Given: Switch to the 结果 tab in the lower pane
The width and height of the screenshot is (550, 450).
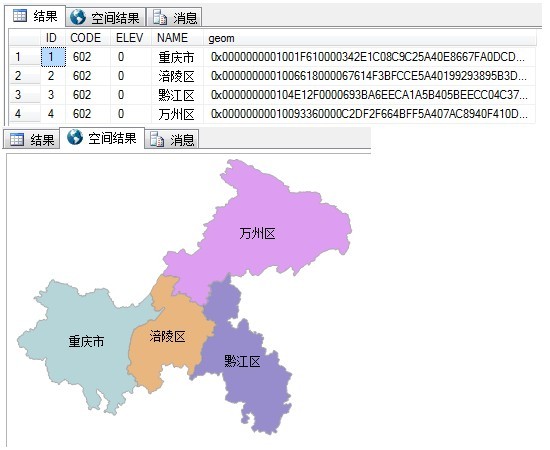Looking at the screenshot, I should (x=32, y=140).
